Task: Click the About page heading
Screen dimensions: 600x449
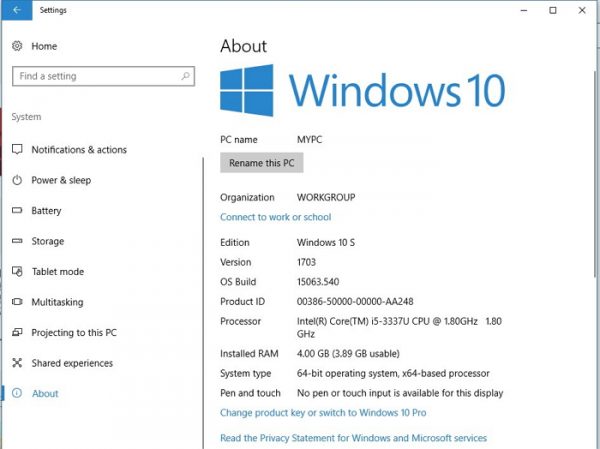Action: coord(243,46)
